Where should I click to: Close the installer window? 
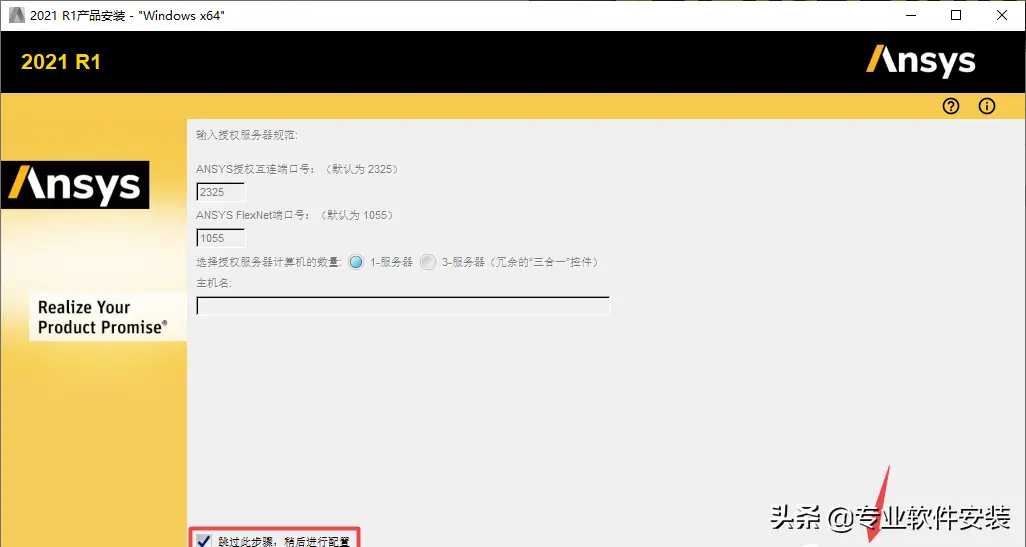(x=1002, y=15)
